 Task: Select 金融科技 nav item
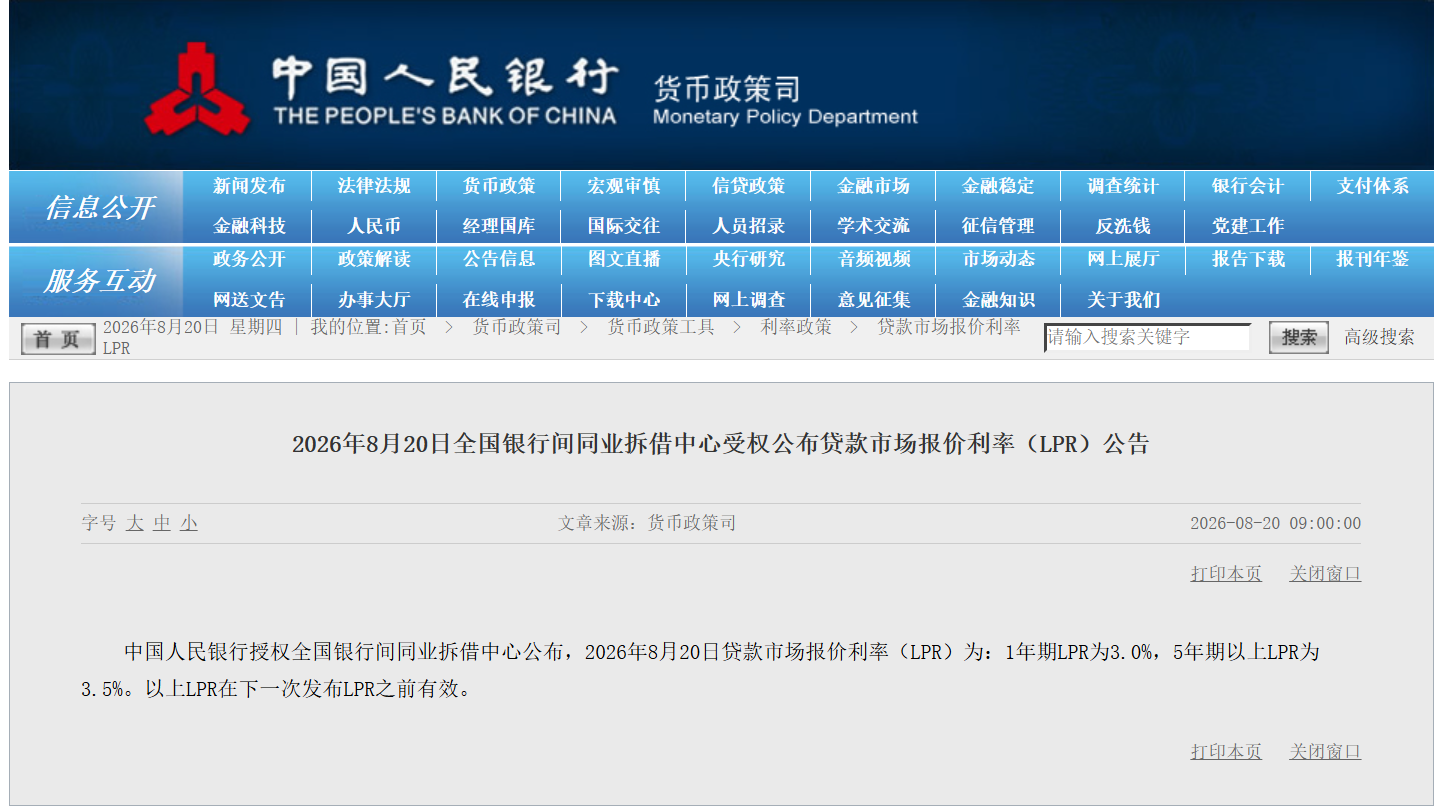tap(249, 226)
